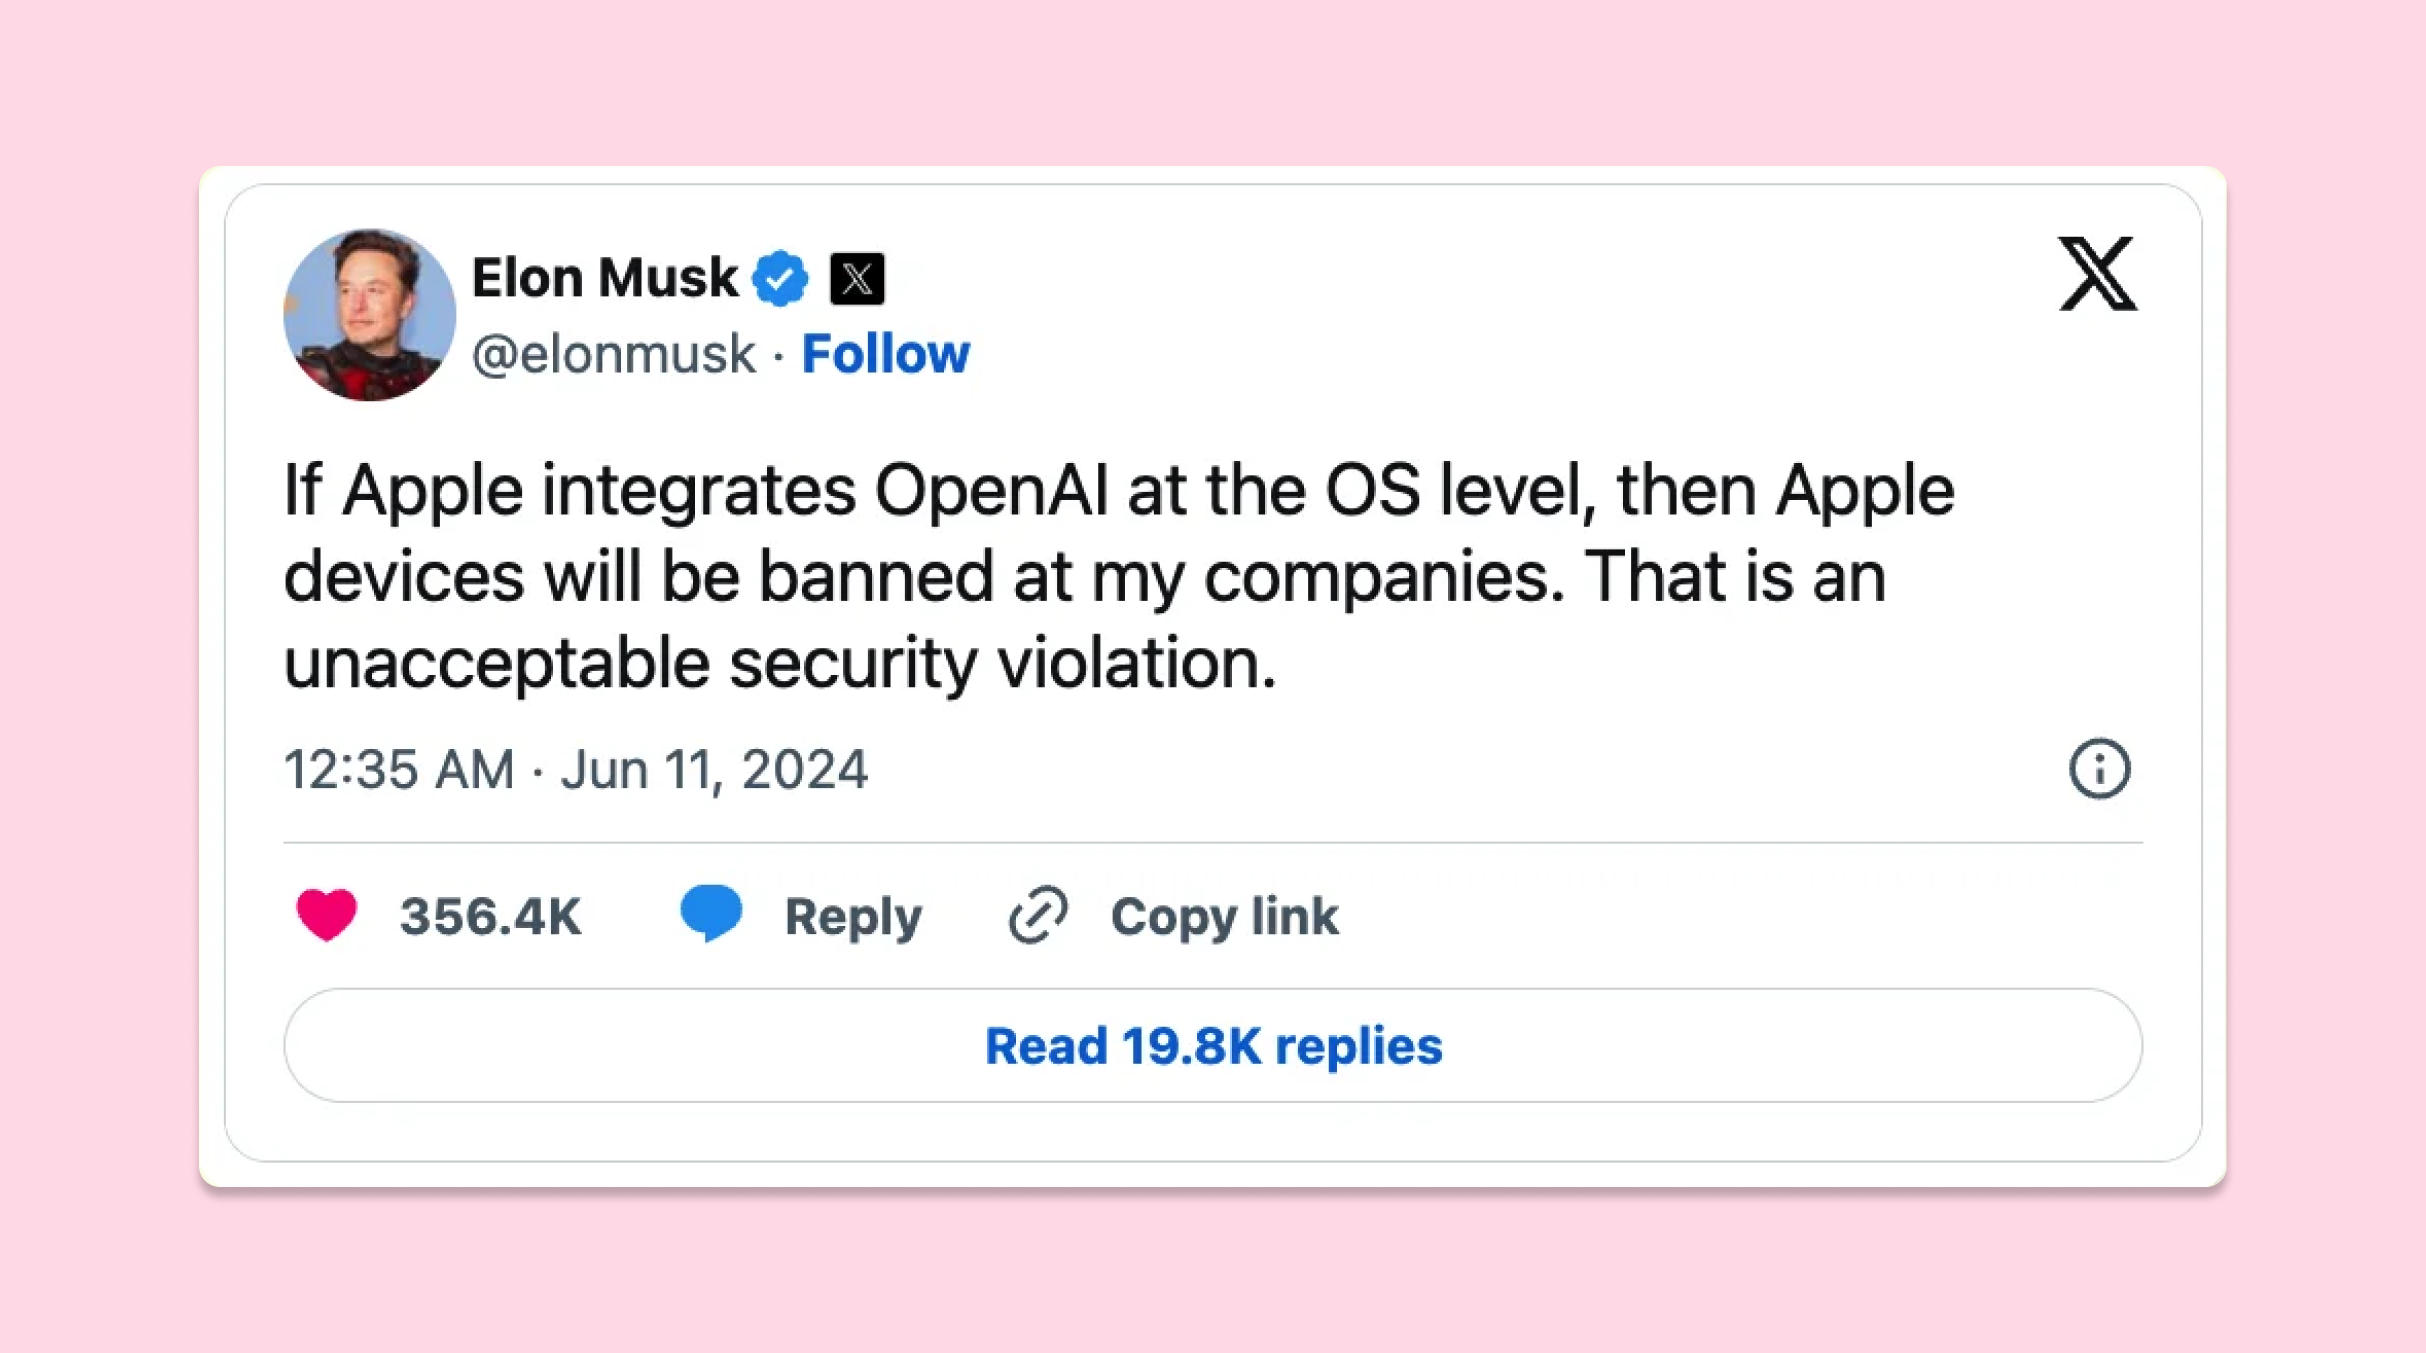Click the Elon Musk display name
This screenshot has width=2426, height=1353.
(x=604, y=277)
